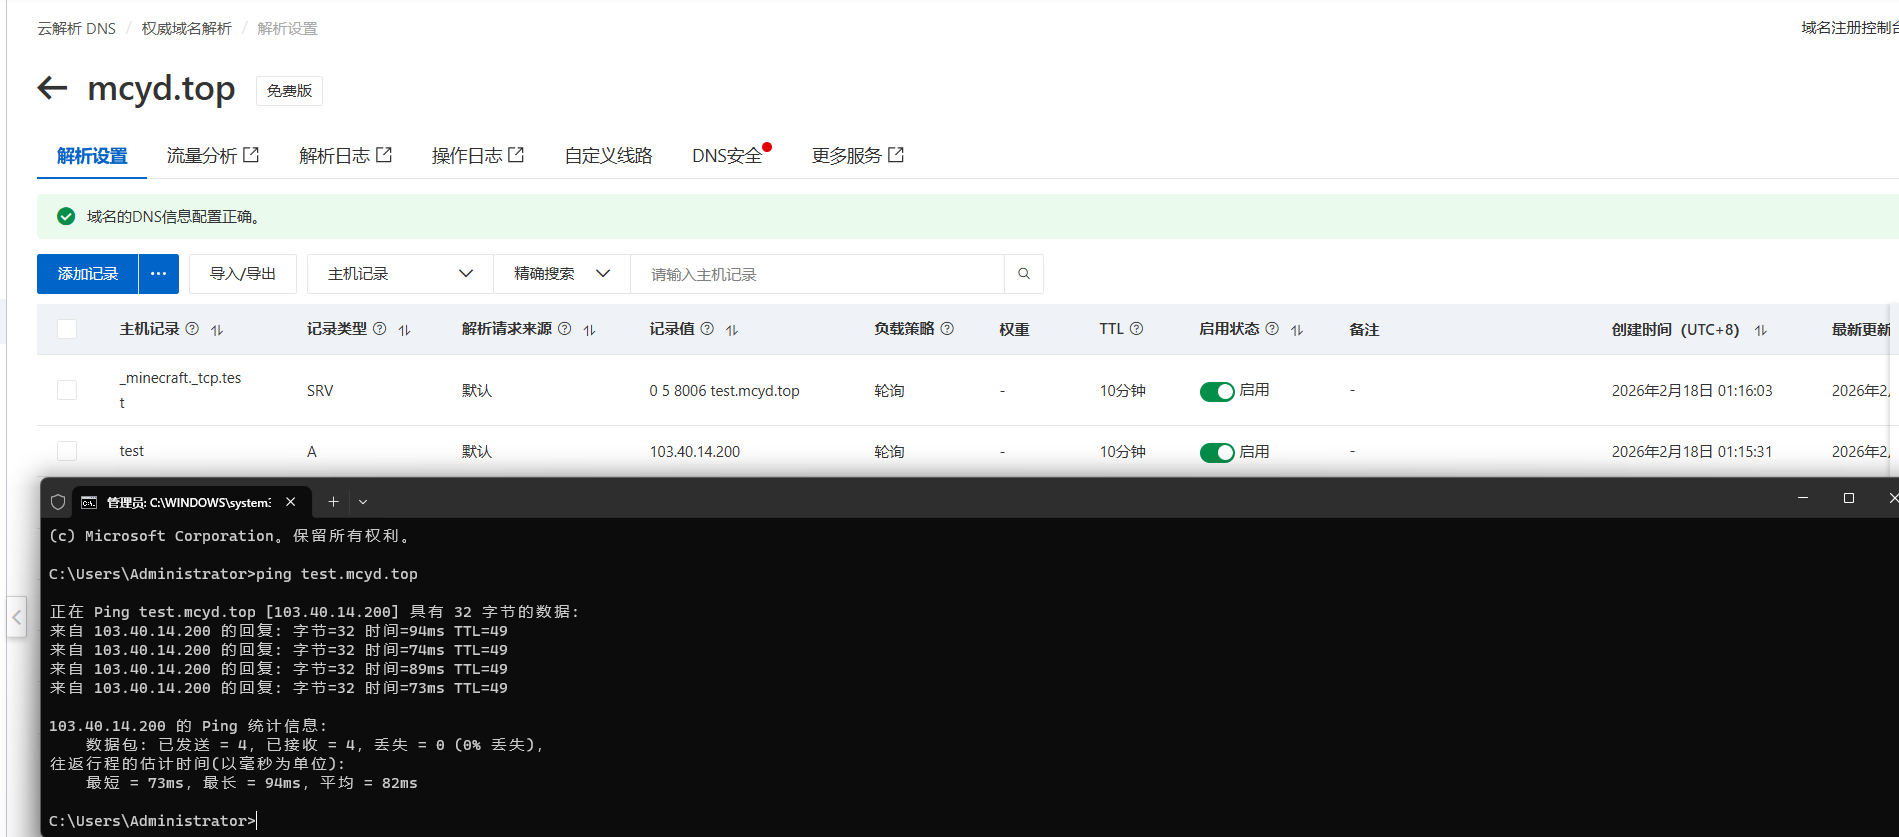
Task: Expand the 精确搜索 dropdown
Action: [561, 274]
